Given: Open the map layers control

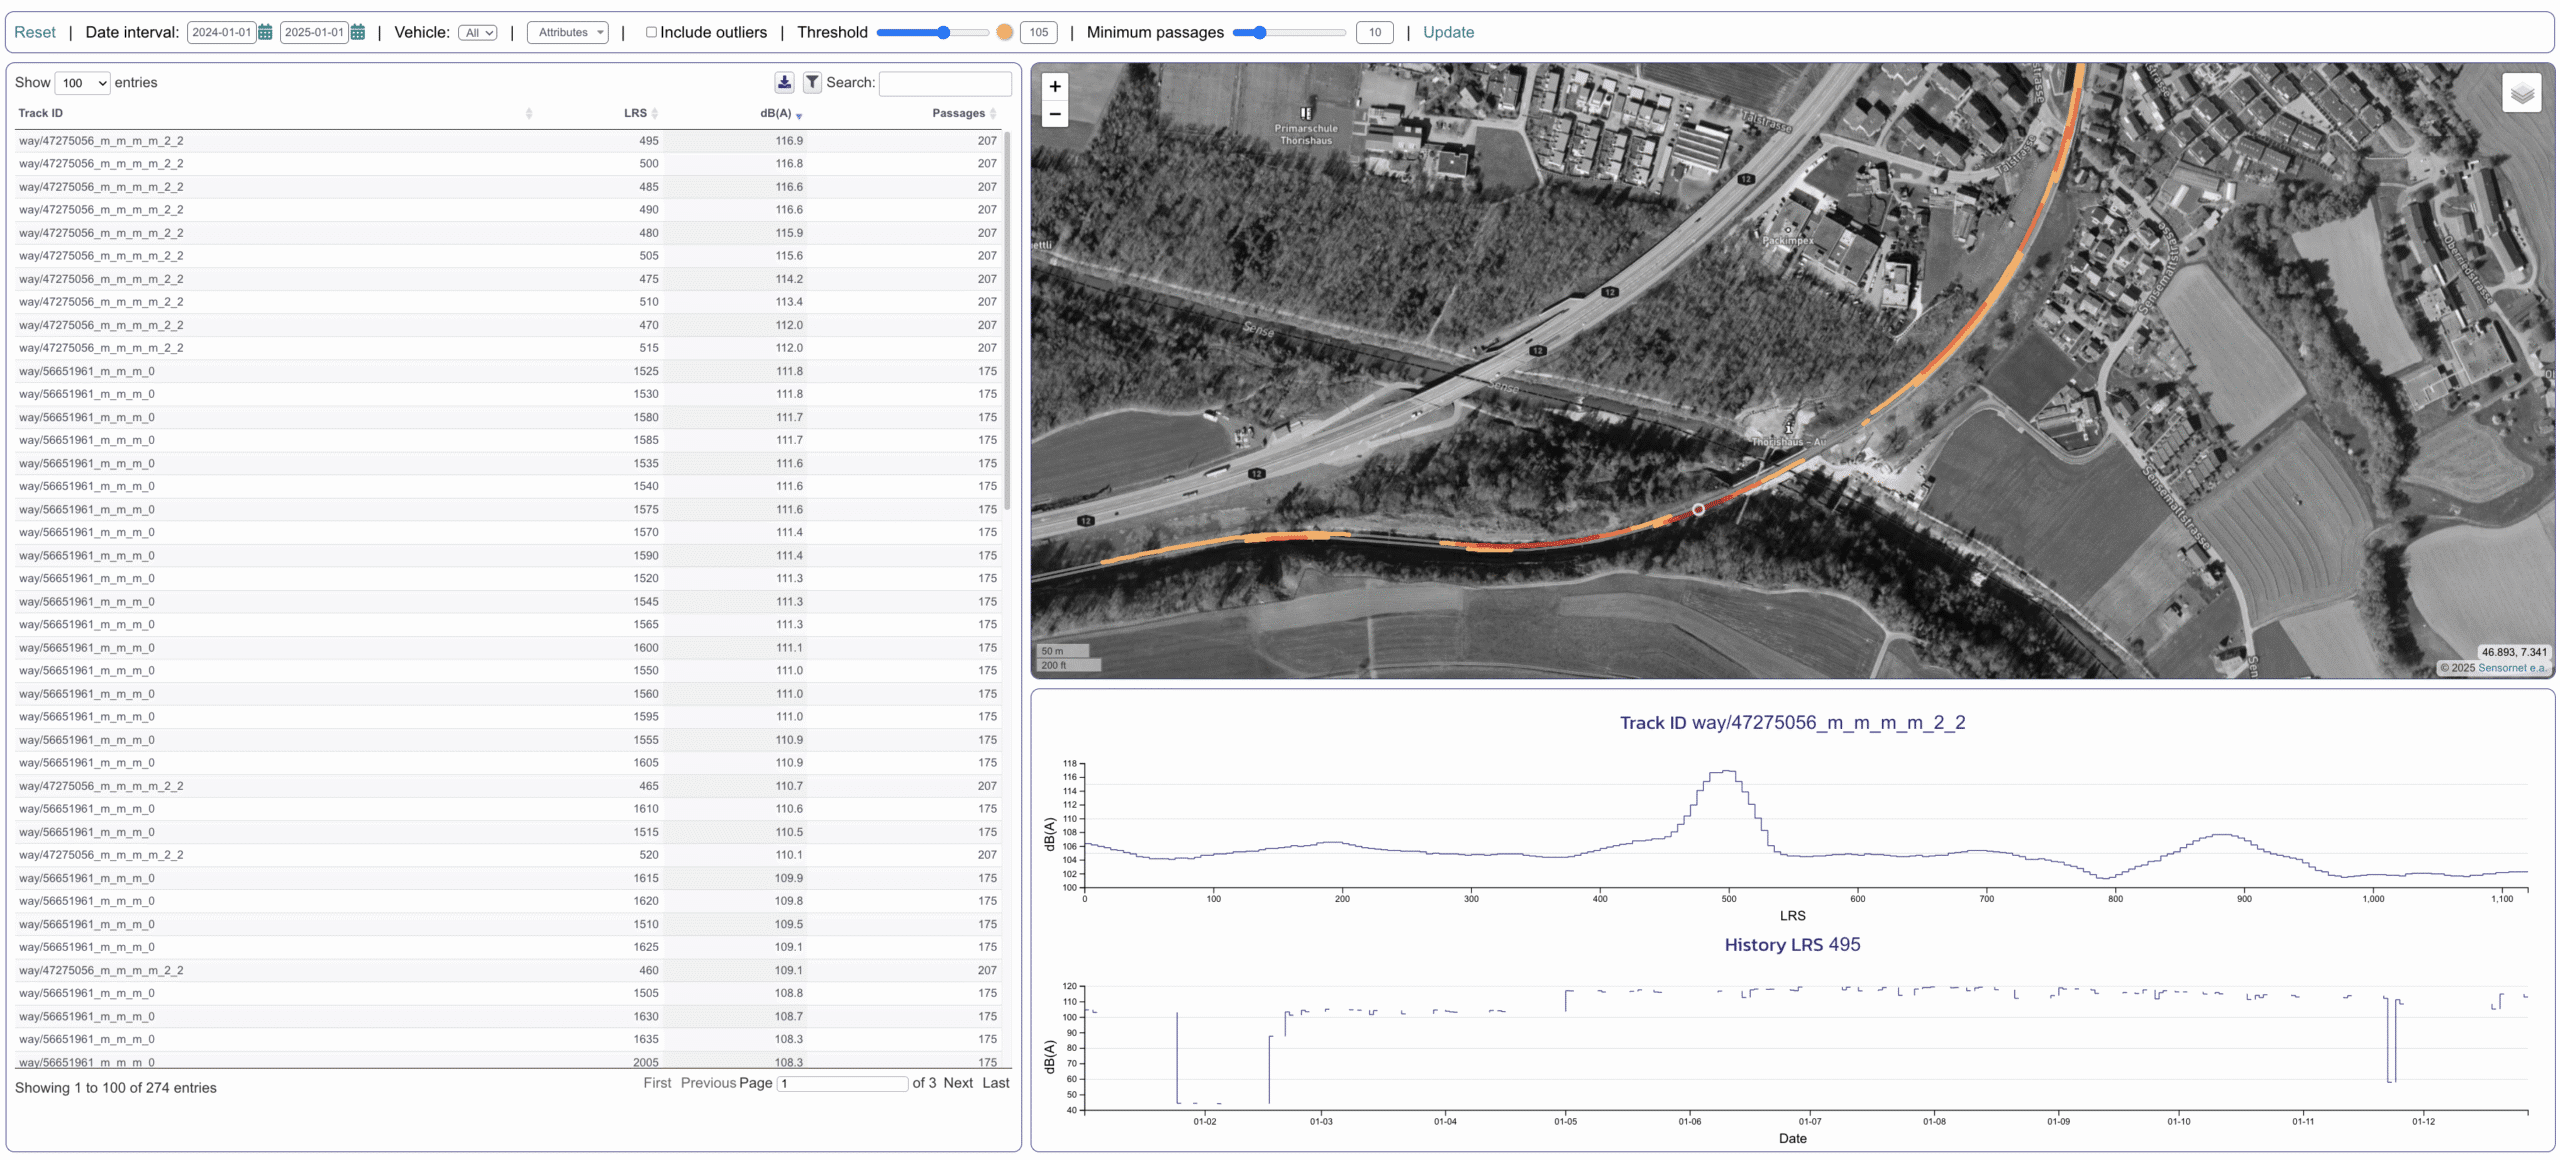Looking at the screenshot, I should coord(2521,94).
